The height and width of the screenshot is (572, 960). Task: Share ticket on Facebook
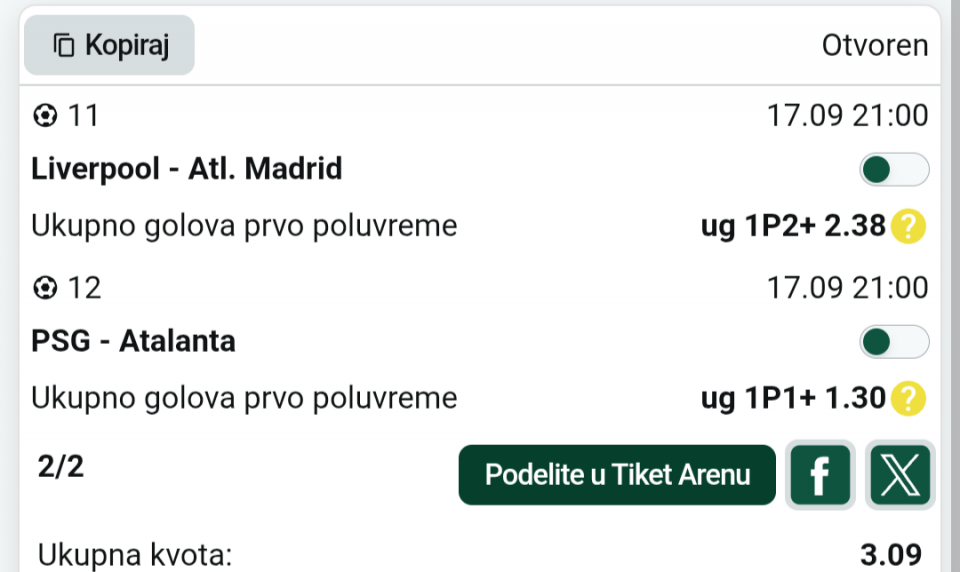[x=820, y=475]
